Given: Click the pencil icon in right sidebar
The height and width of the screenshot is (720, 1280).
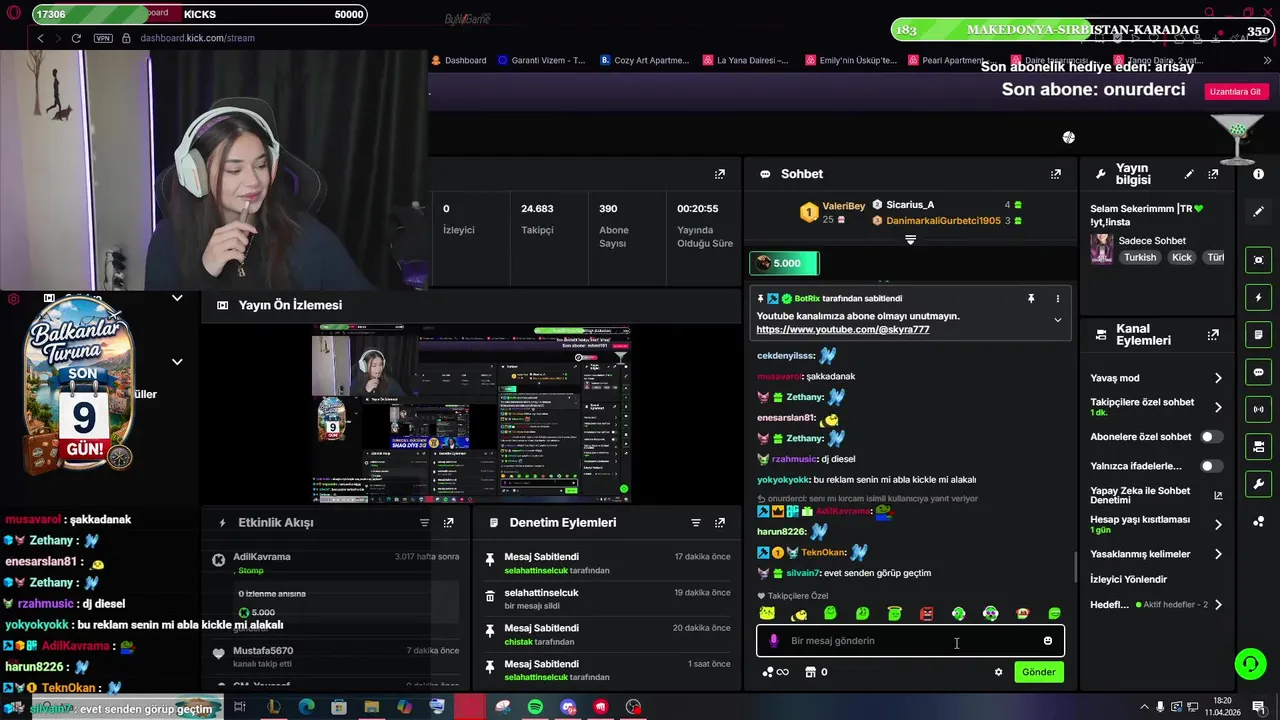Looking at the screenshot, I should coord(1258,212).
